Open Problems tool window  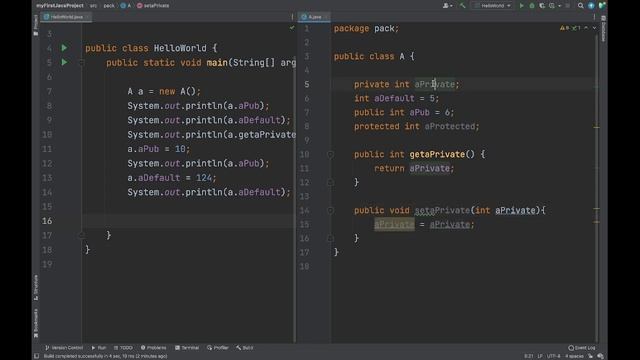[153, 348]
